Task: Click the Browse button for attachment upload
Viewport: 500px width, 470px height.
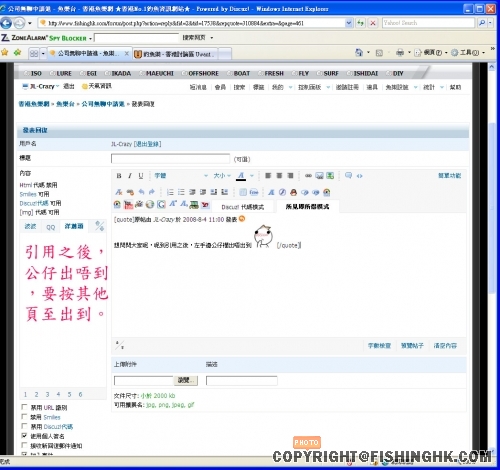Action: (186, 380)
